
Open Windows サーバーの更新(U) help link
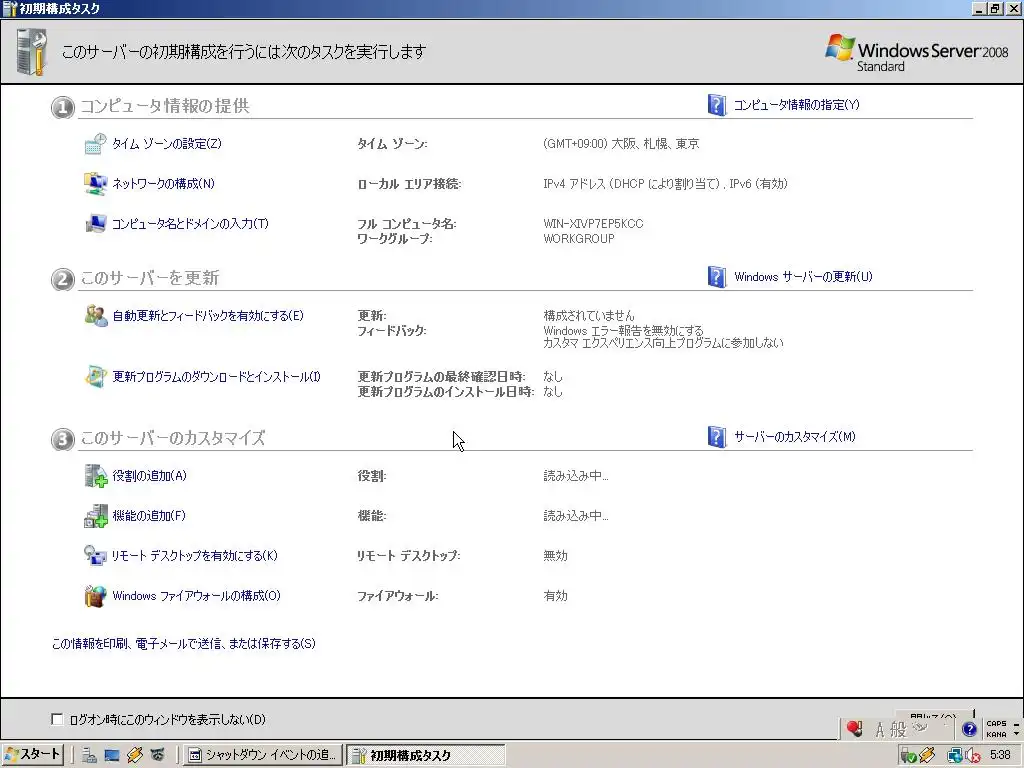[x=803, y=277]
